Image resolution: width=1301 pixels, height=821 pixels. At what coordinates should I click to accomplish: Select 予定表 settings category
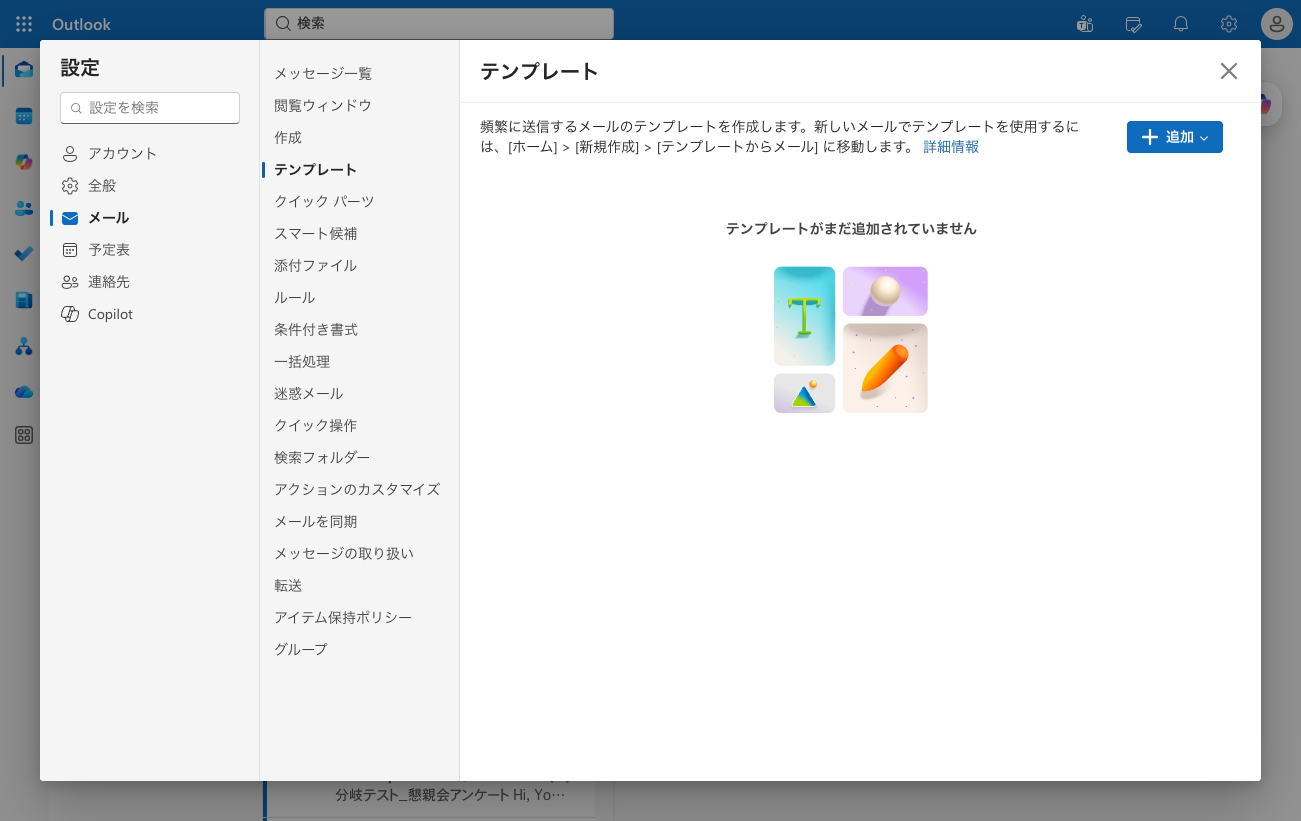150,250
